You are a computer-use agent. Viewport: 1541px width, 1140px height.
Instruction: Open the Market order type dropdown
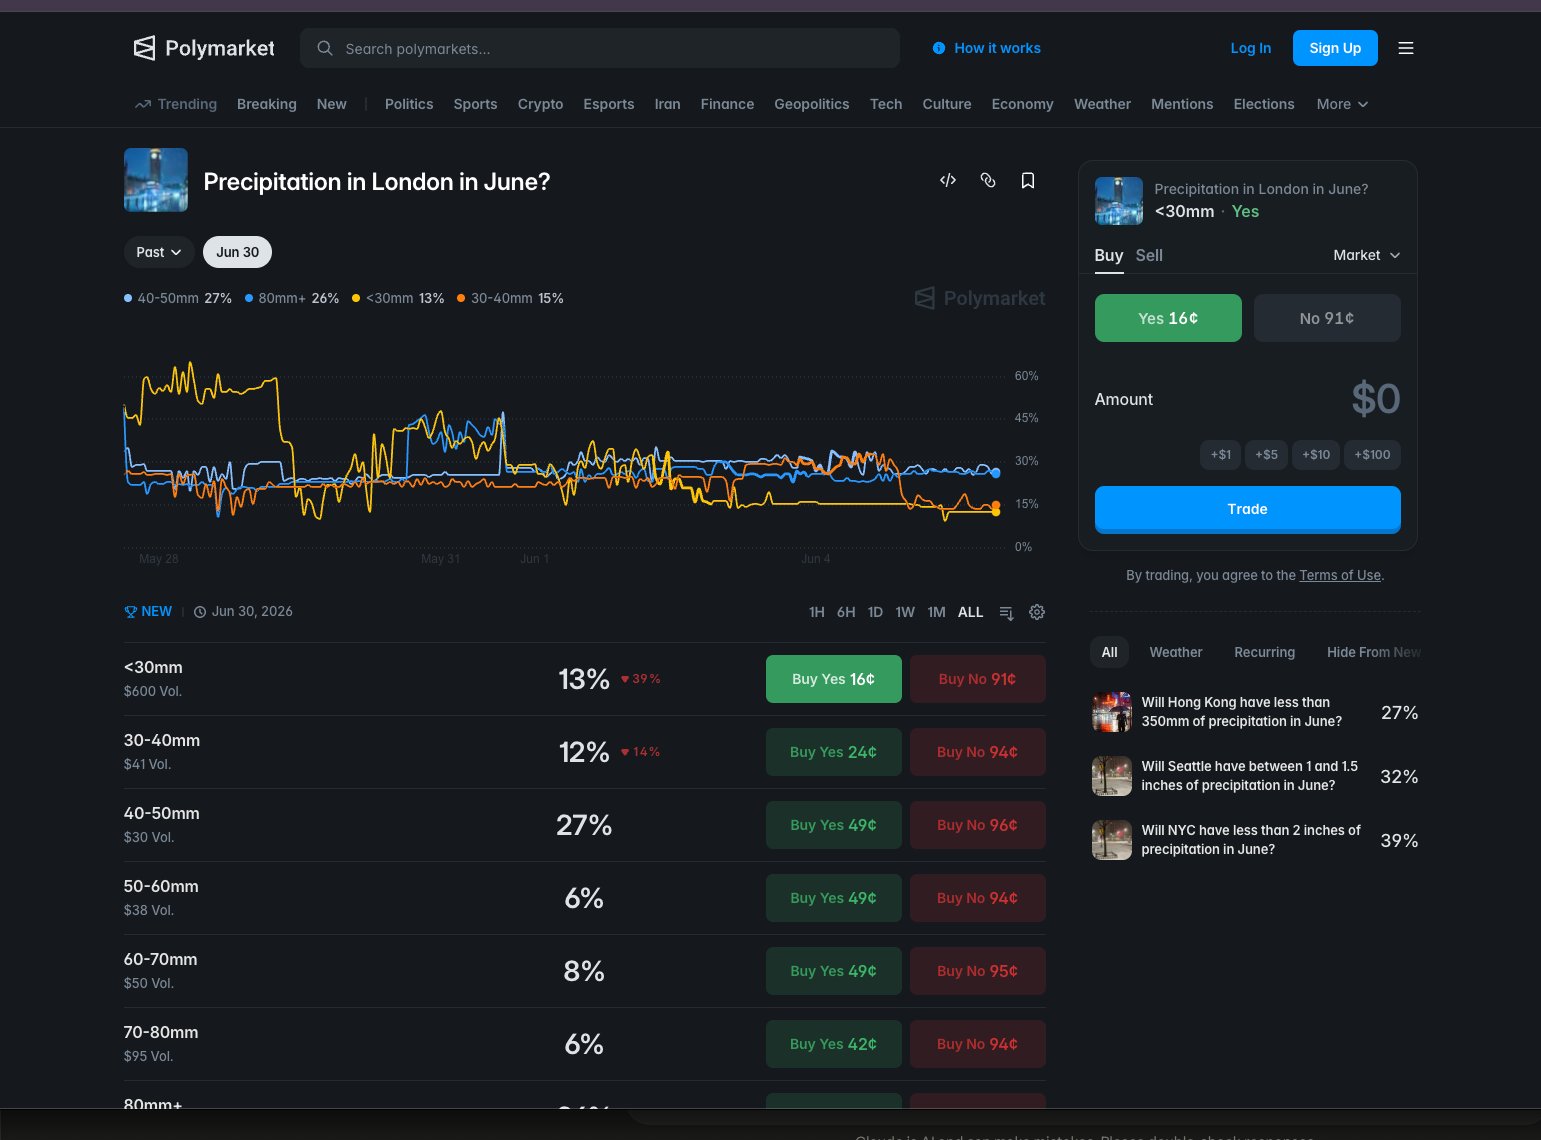(1367, 255)
